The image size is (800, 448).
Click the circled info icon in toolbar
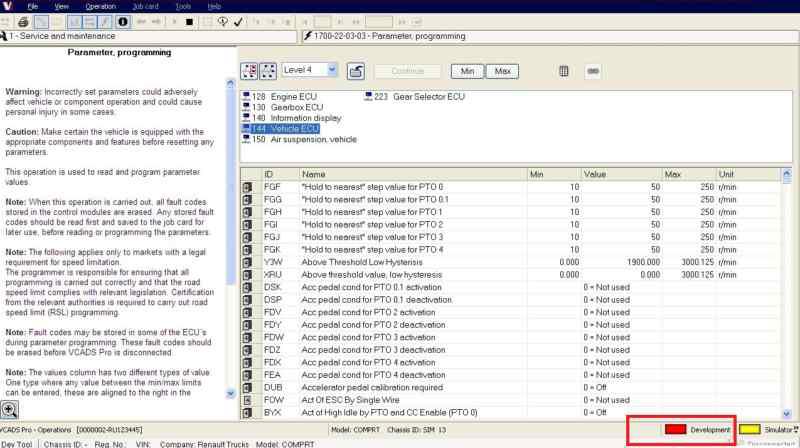123,21
